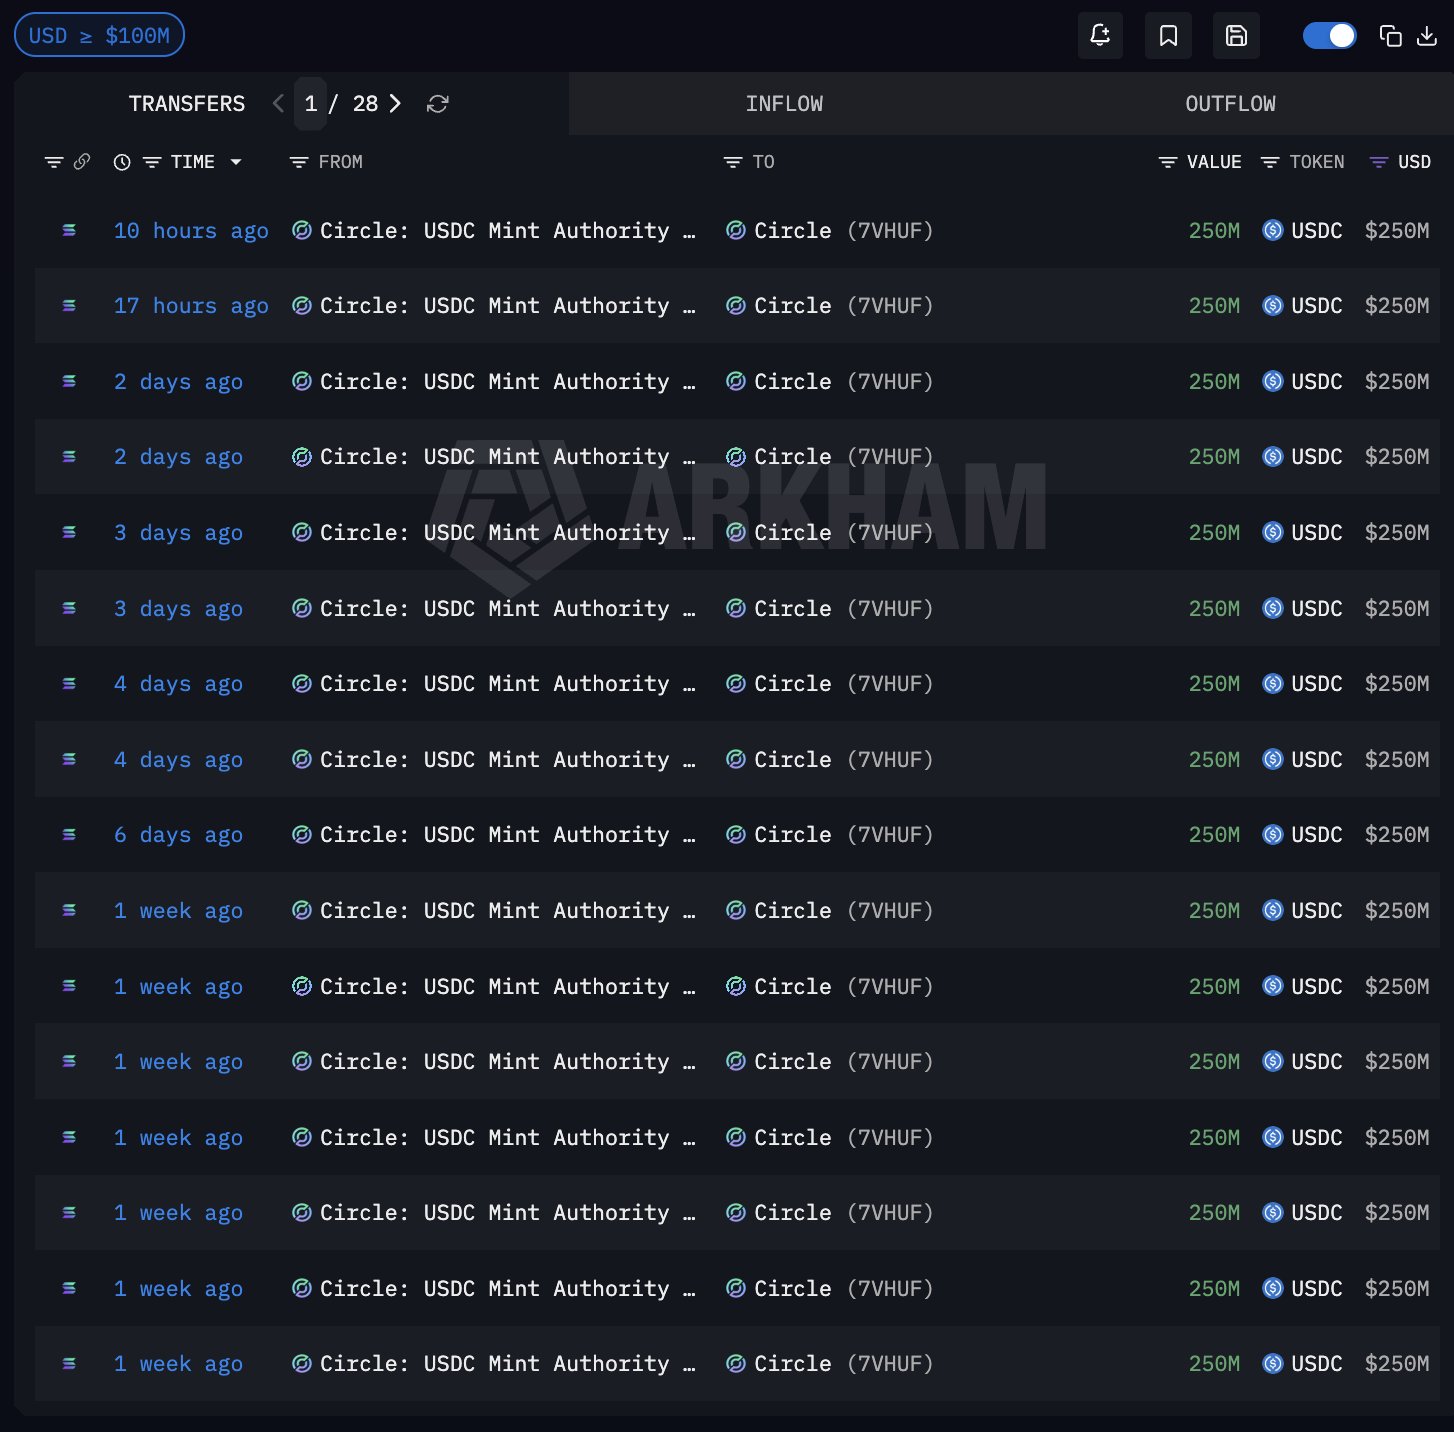This screenshot has height=1432, width=1454.
Task: Click the Circle (7VHUF) recipient link
Action: [x=829, y=230]
